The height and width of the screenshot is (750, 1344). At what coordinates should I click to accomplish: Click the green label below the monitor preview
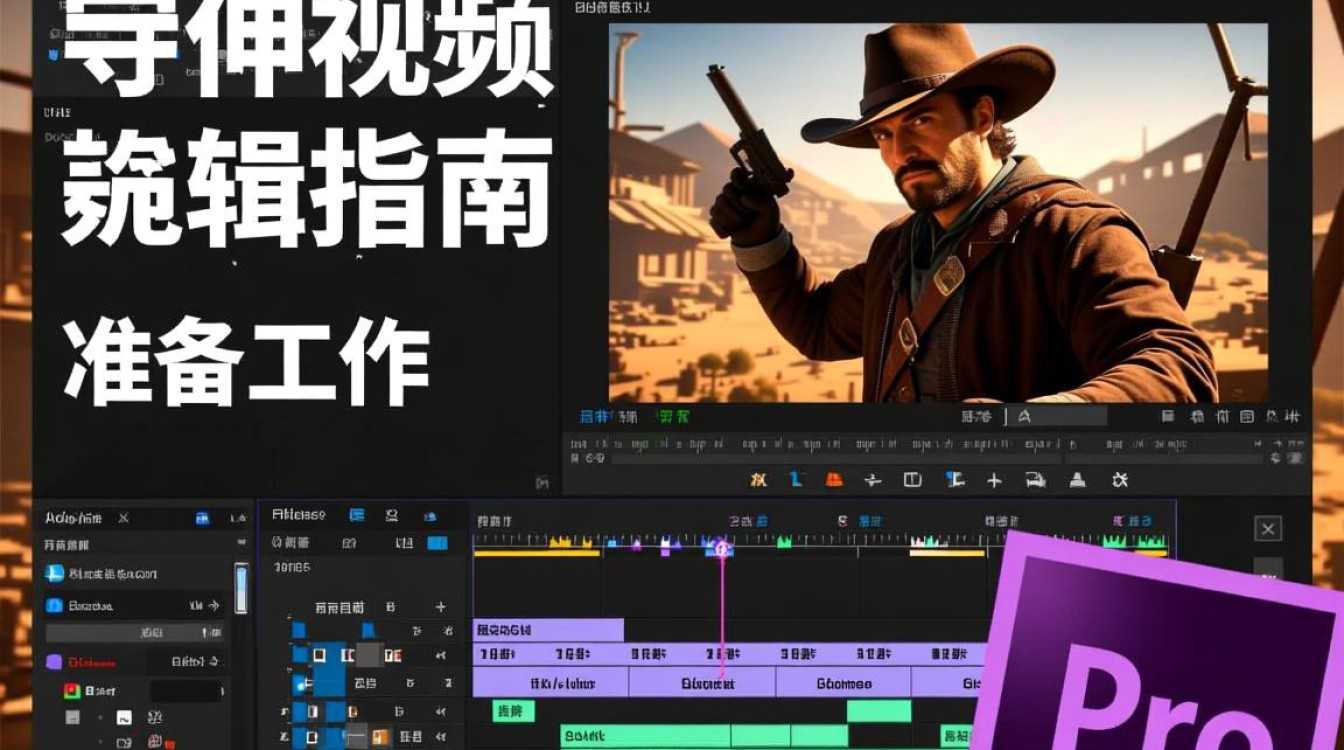point(672,416)
